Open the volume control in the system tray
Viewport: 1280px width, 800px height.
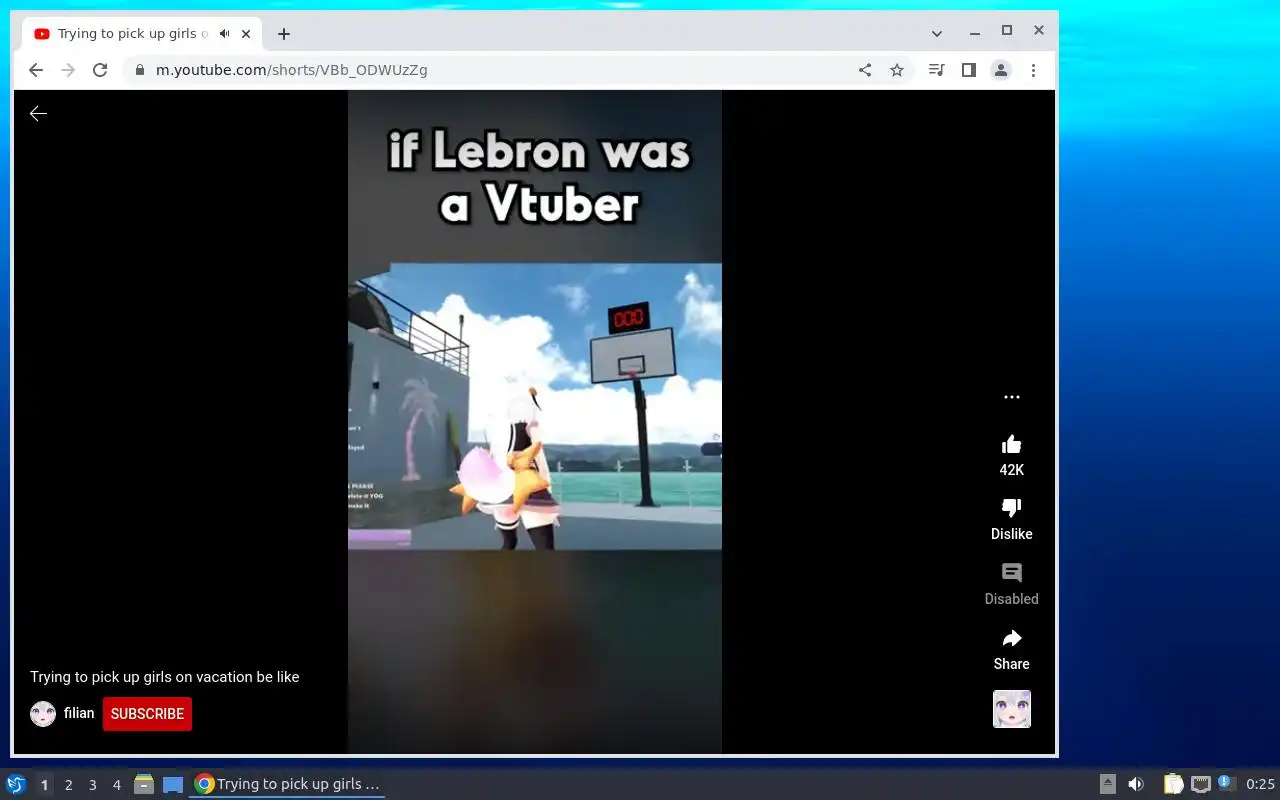(1136, 784)
